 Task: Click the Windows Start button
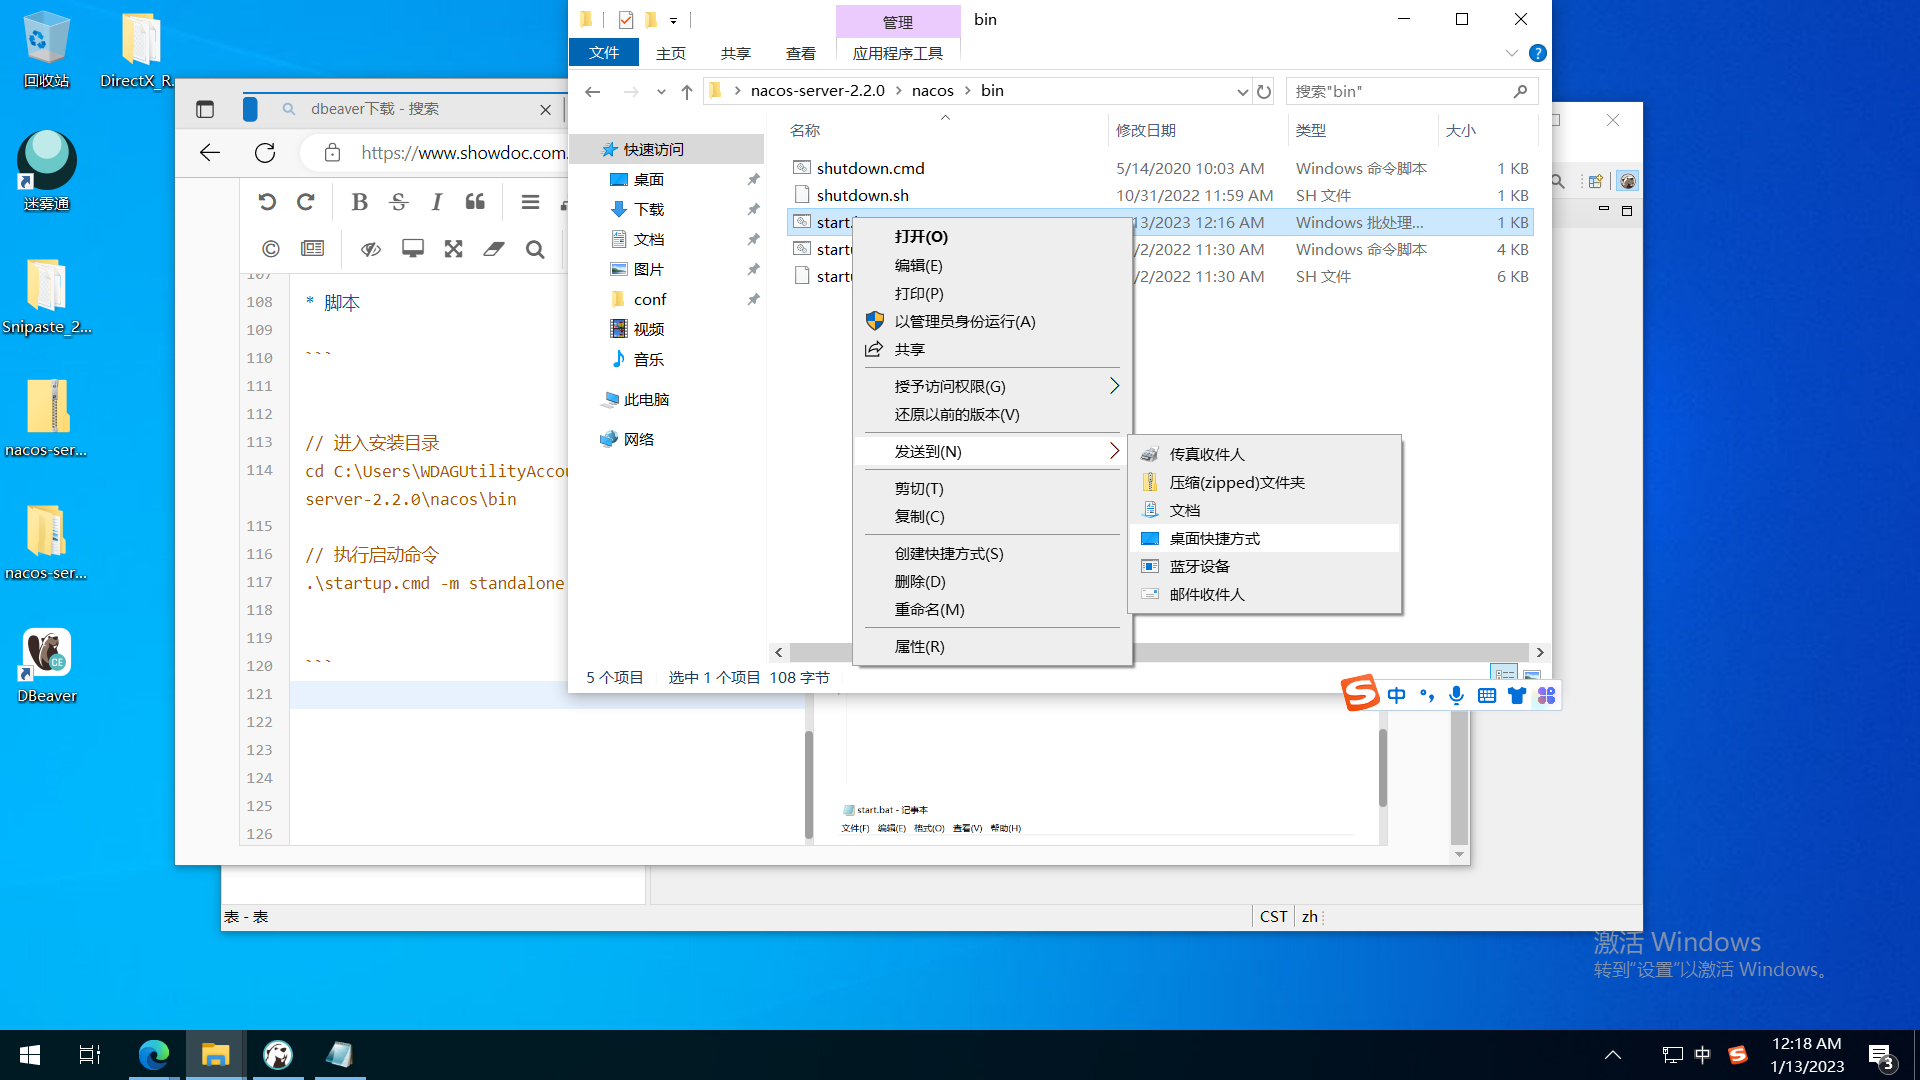point(30,1055)
